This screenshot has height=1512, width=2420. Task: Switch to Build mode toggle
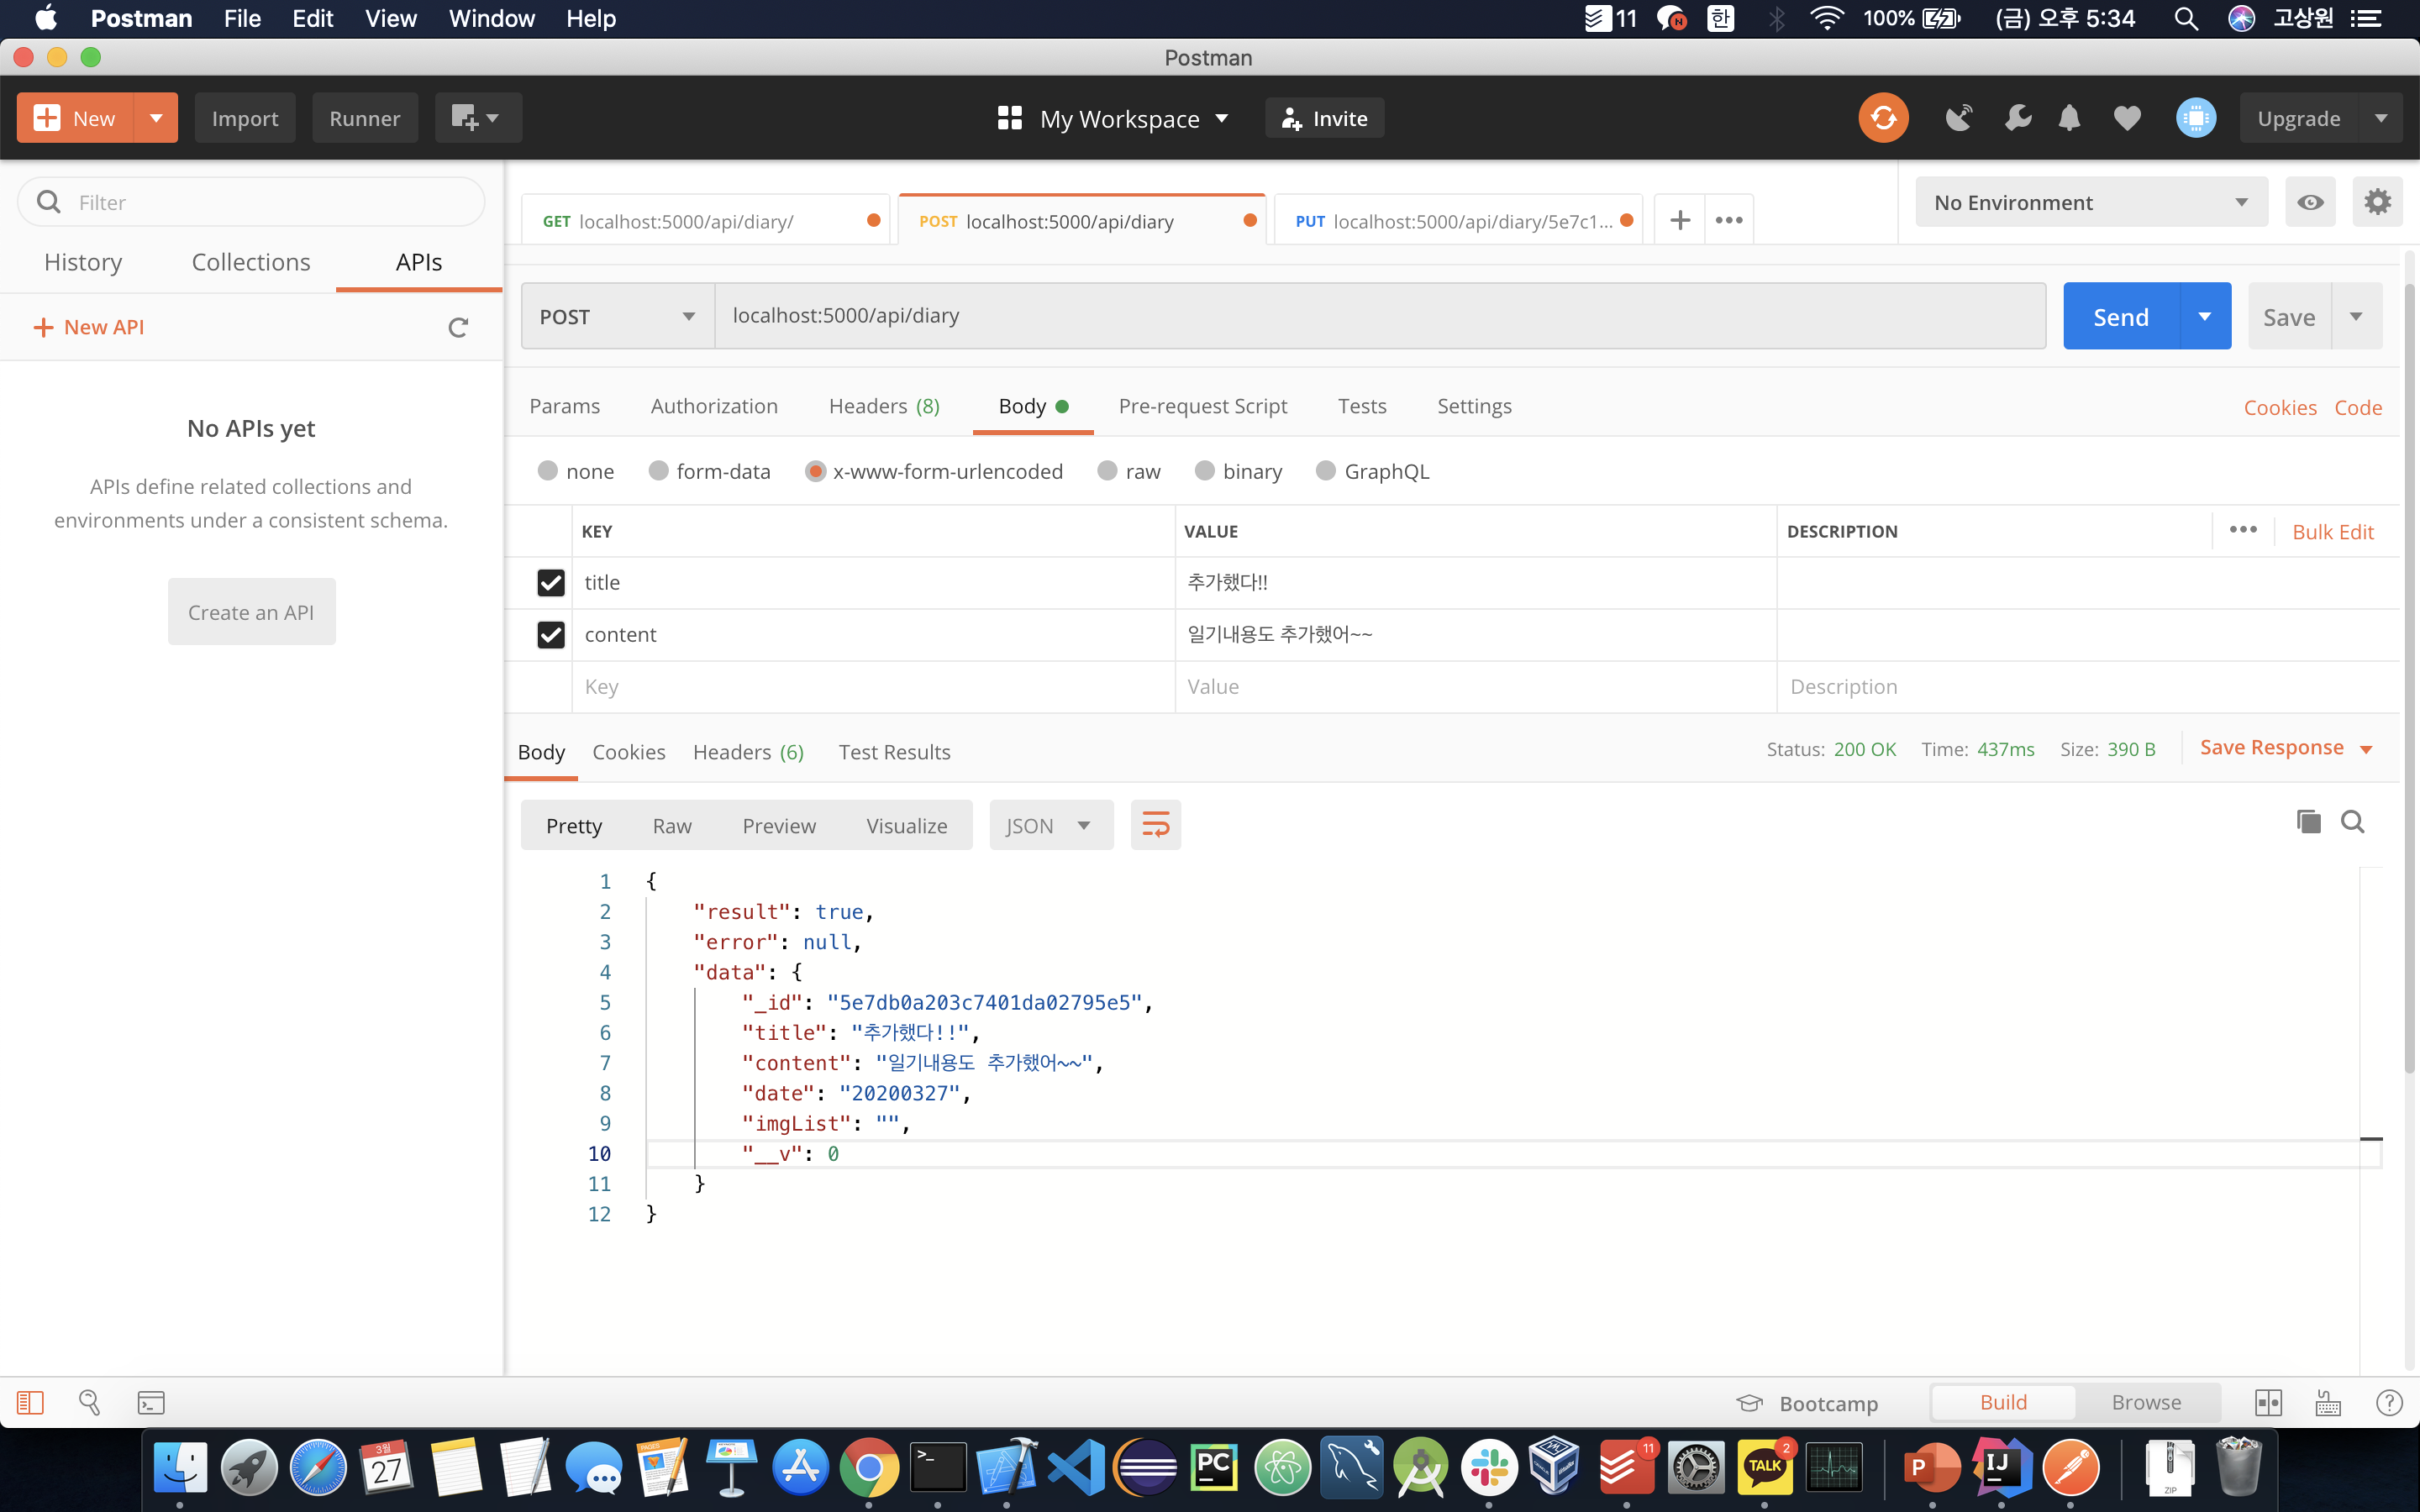(x=2003, y=1402)
